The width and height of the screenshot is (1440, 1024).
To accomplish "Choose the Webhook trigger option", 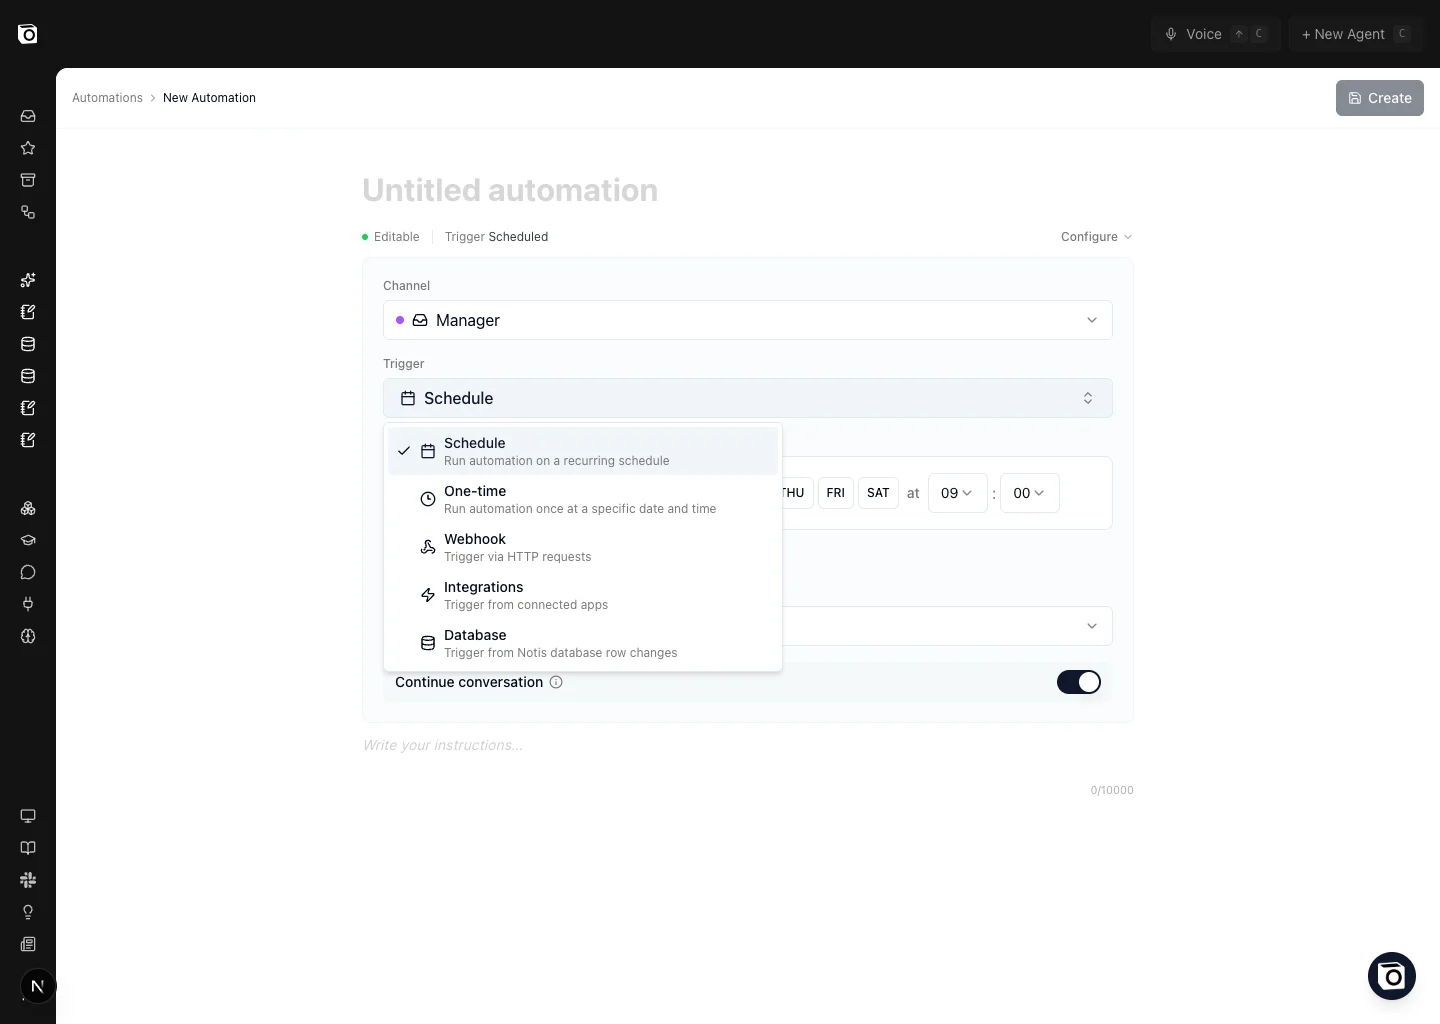I will (583, 547).
